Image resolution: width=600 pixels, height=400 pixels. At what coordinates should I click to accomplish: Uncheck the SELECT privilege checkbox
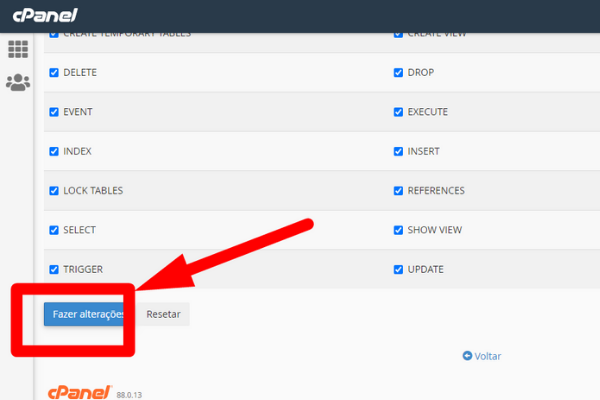[x=54, y=230]
